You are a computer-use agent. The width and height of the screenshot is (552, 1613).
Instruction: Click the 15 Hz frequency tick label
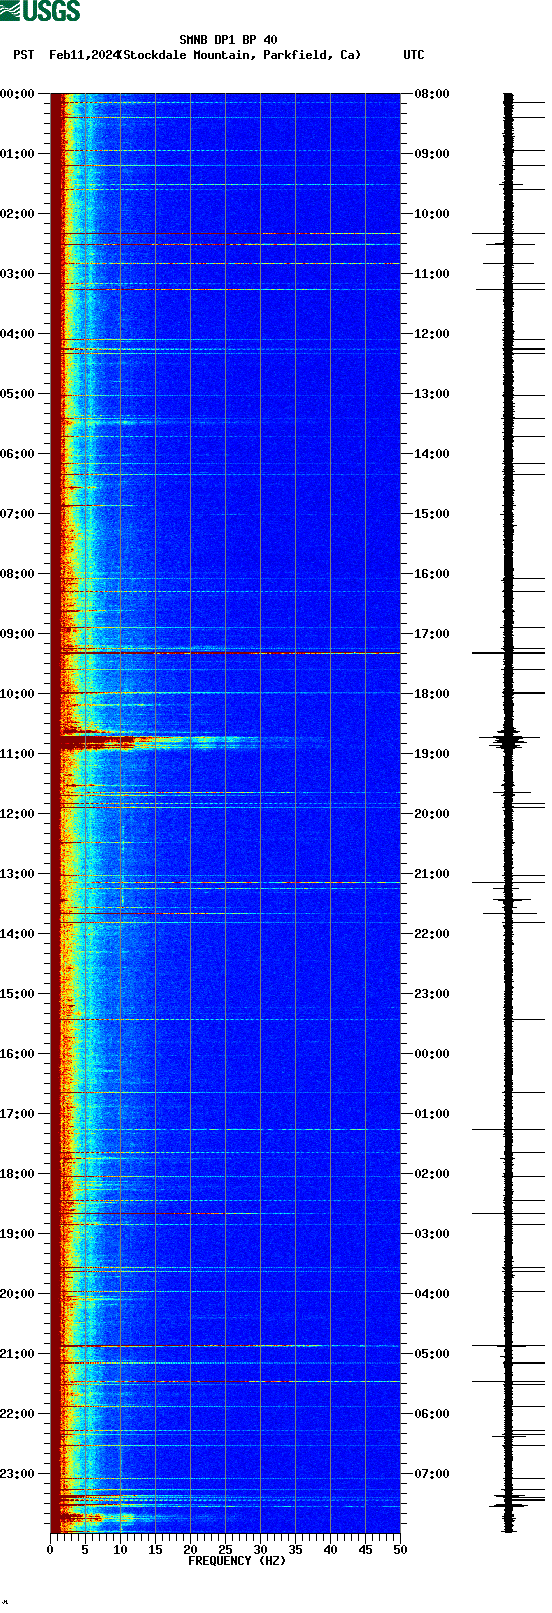coord(155,1550)
